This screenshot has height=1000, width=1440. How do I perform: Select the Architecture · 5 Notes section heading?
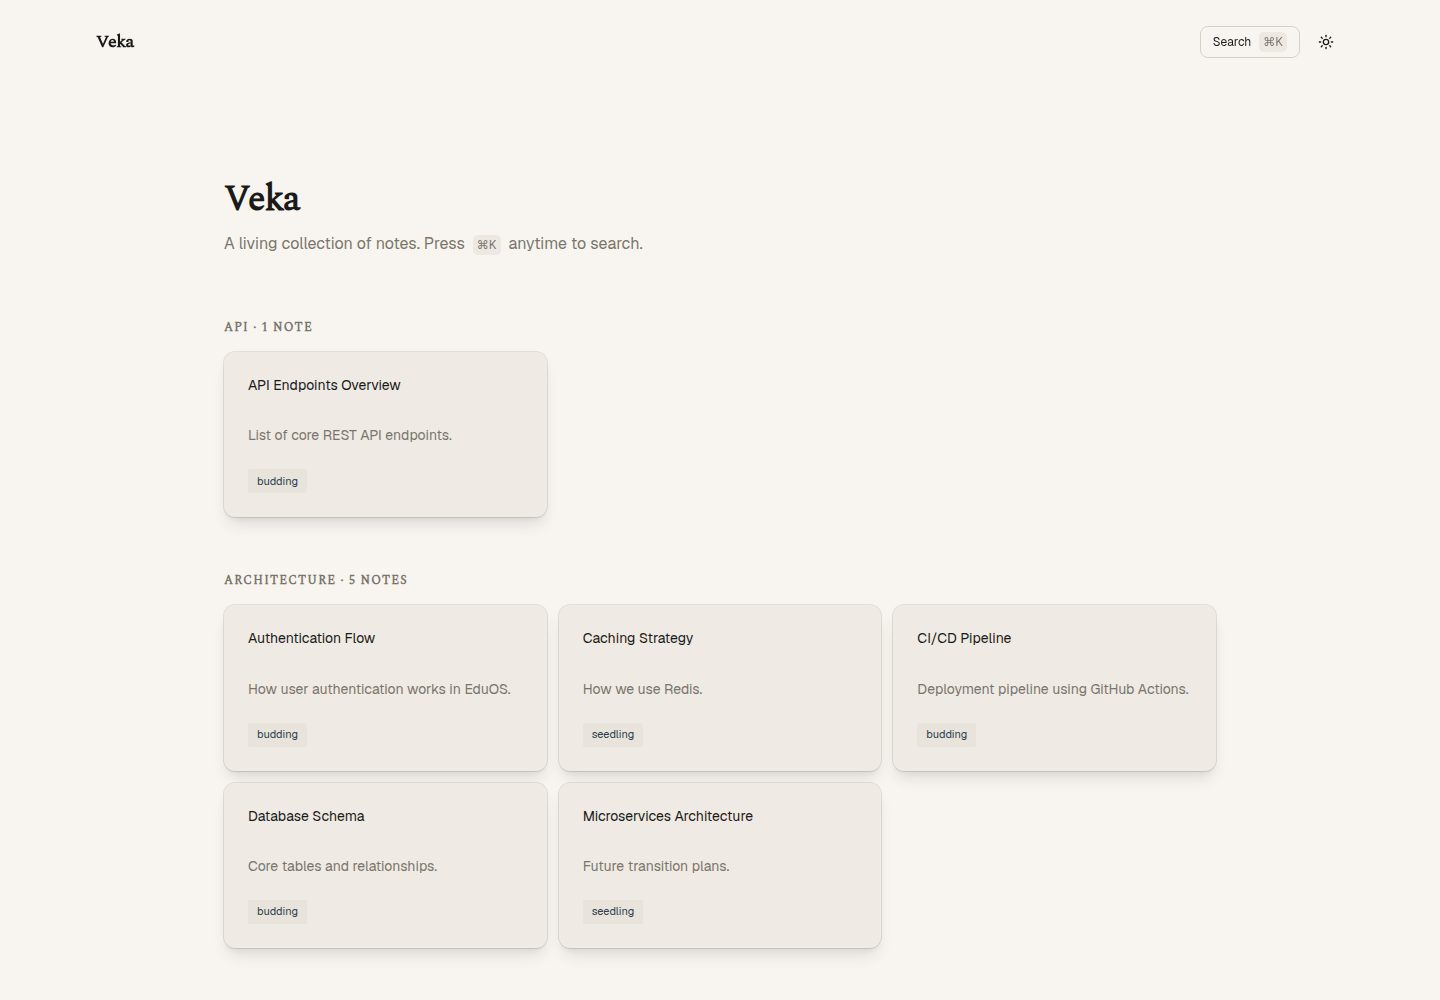316,580
